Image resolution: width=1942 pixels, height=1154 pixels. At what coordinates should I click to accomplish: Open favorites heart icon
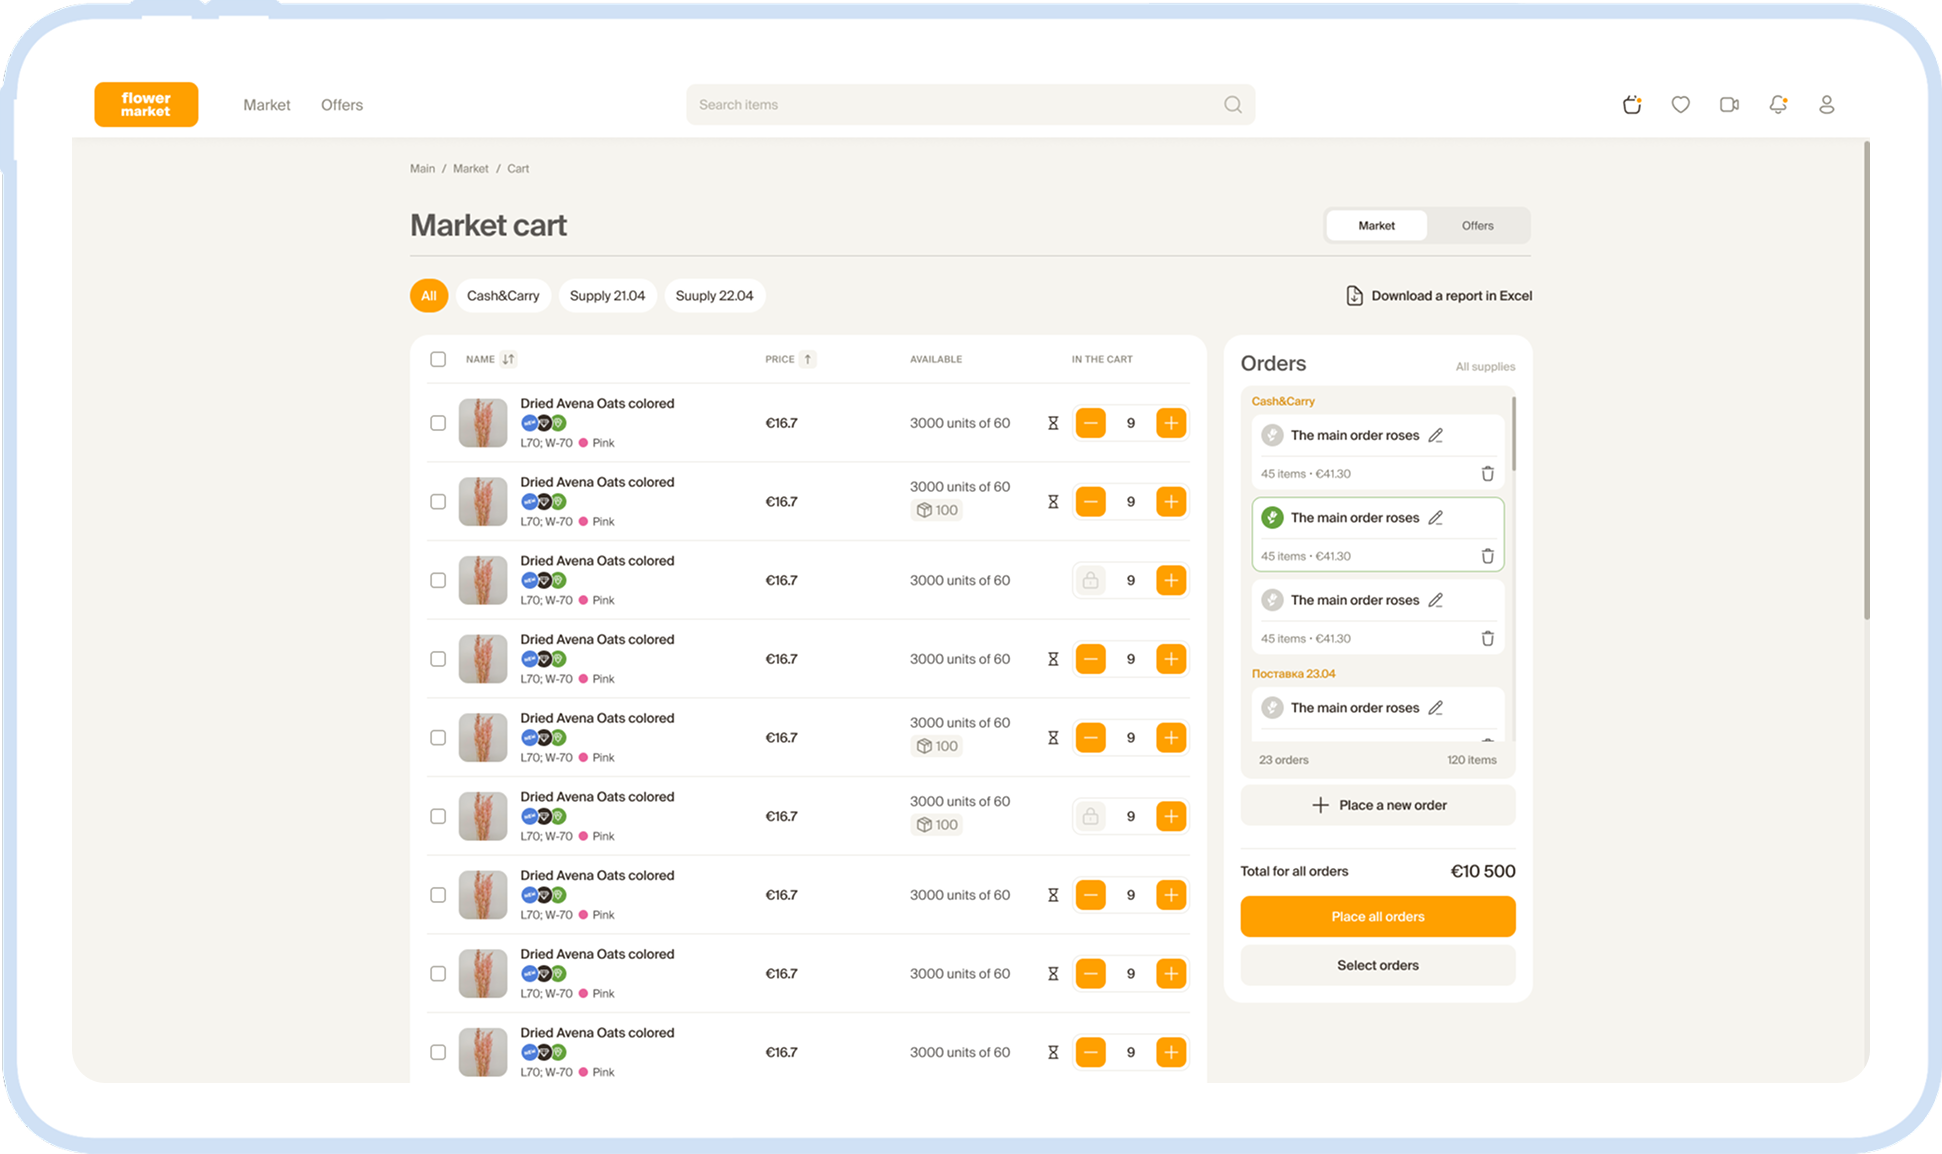1680,104
